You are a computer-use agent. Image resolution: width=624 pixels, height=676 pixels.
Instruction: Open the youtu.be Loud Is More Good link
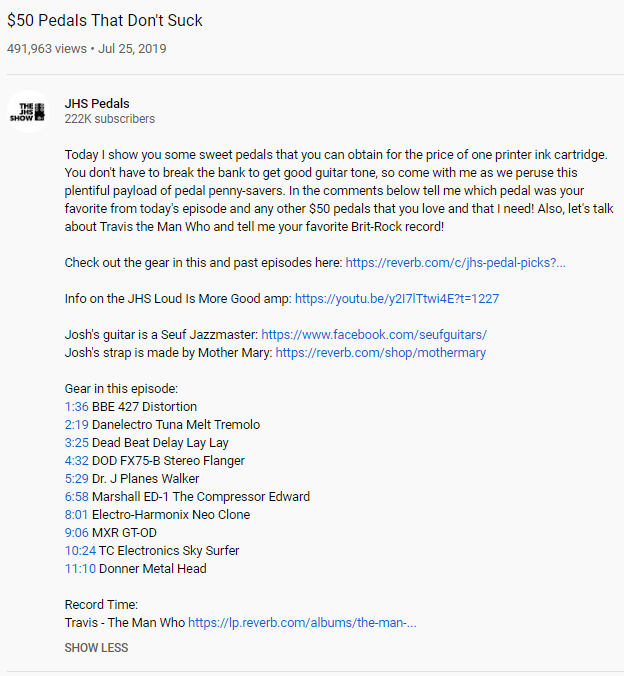click(397, 298)
